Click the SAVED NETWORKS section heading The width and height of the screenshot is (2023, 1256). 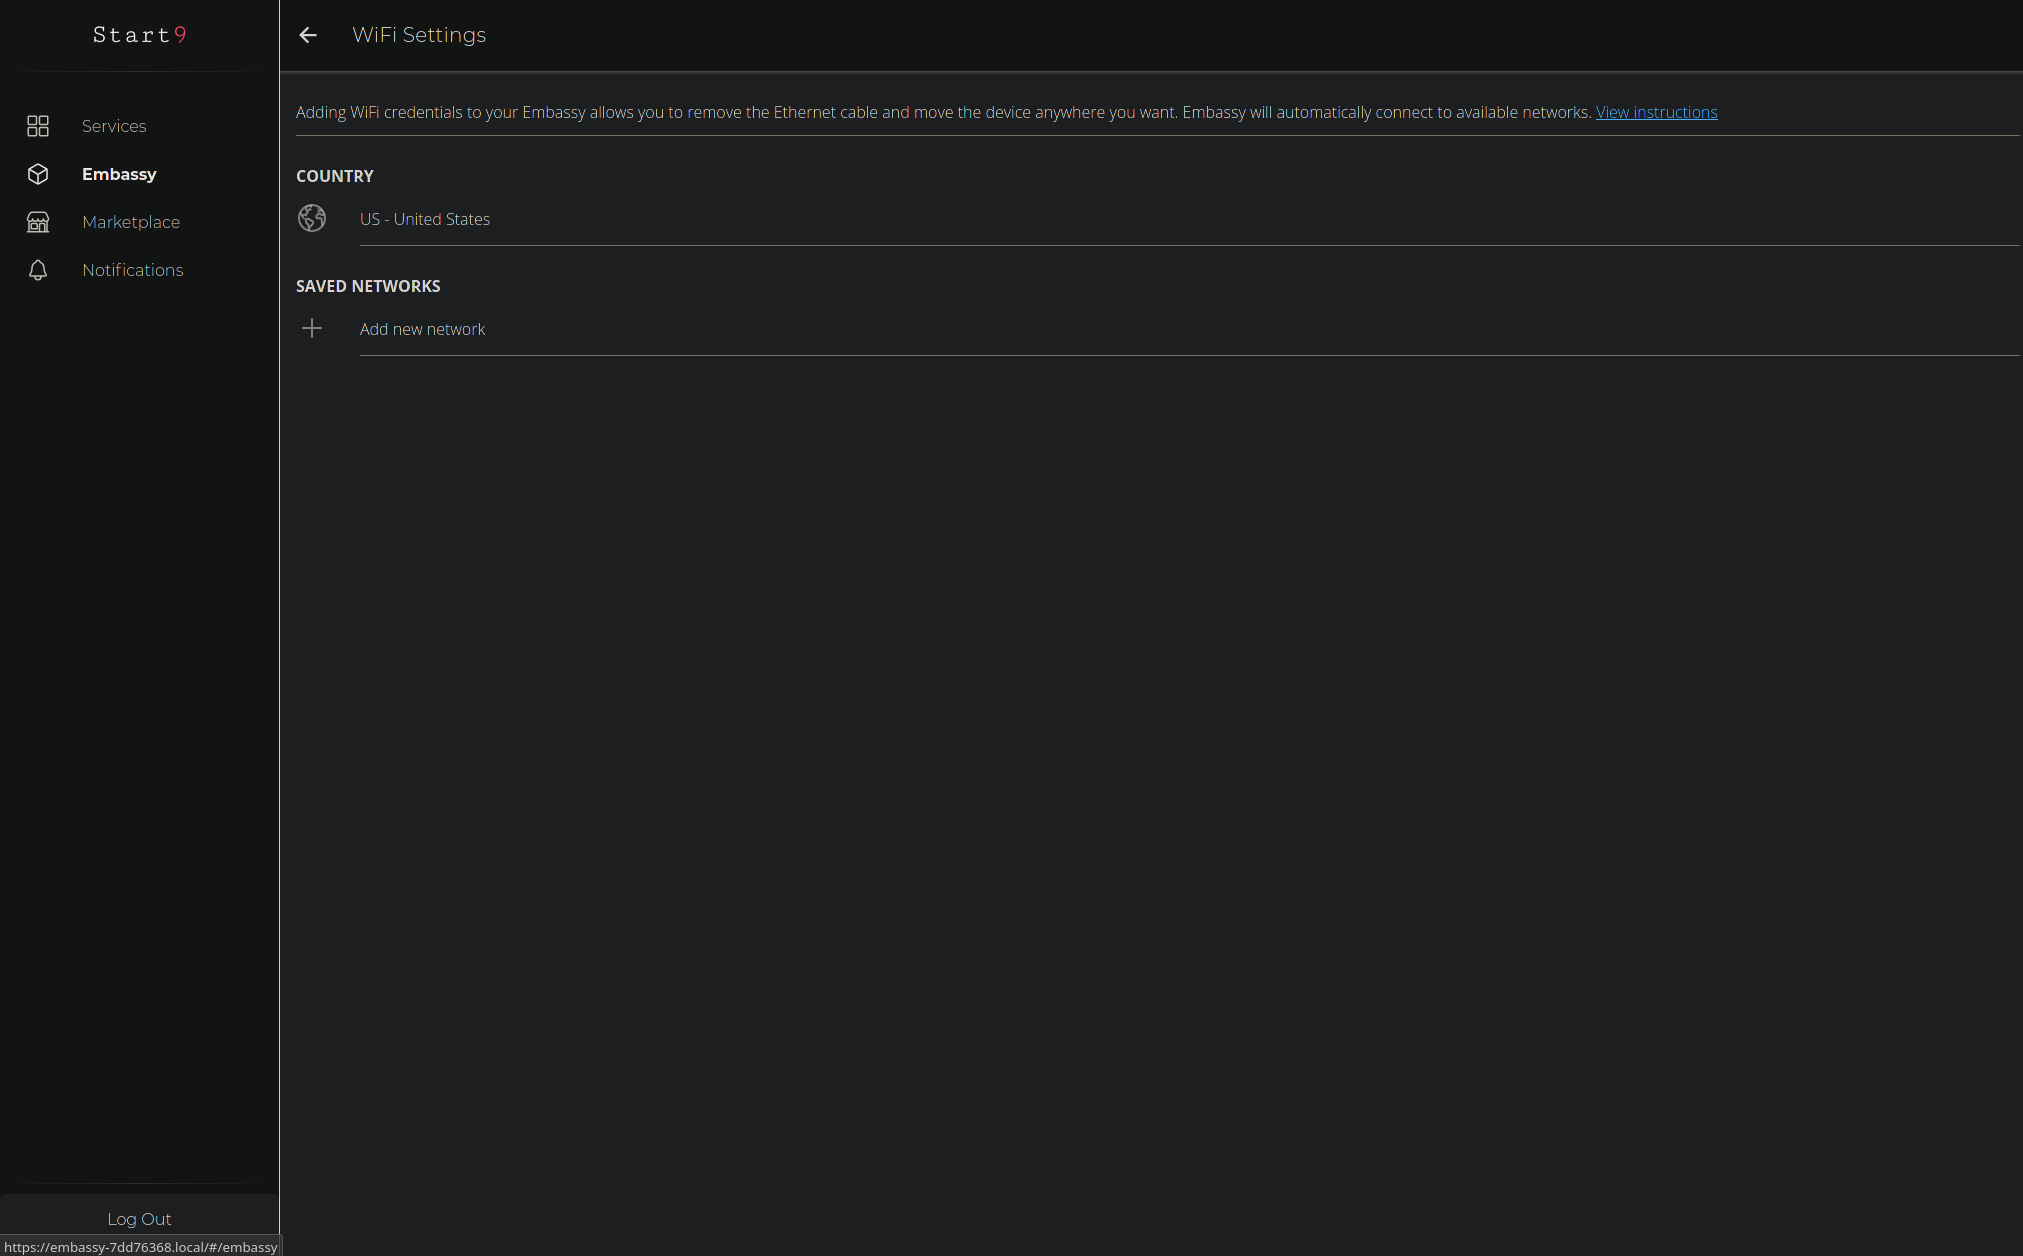[368, 286]
